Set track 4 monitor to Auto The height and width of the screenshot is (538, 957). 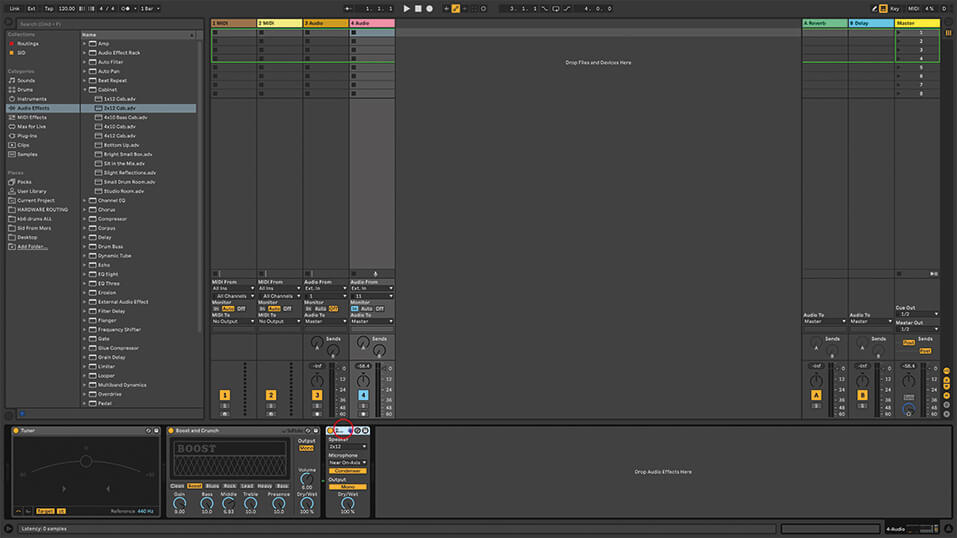coord(366,309)
